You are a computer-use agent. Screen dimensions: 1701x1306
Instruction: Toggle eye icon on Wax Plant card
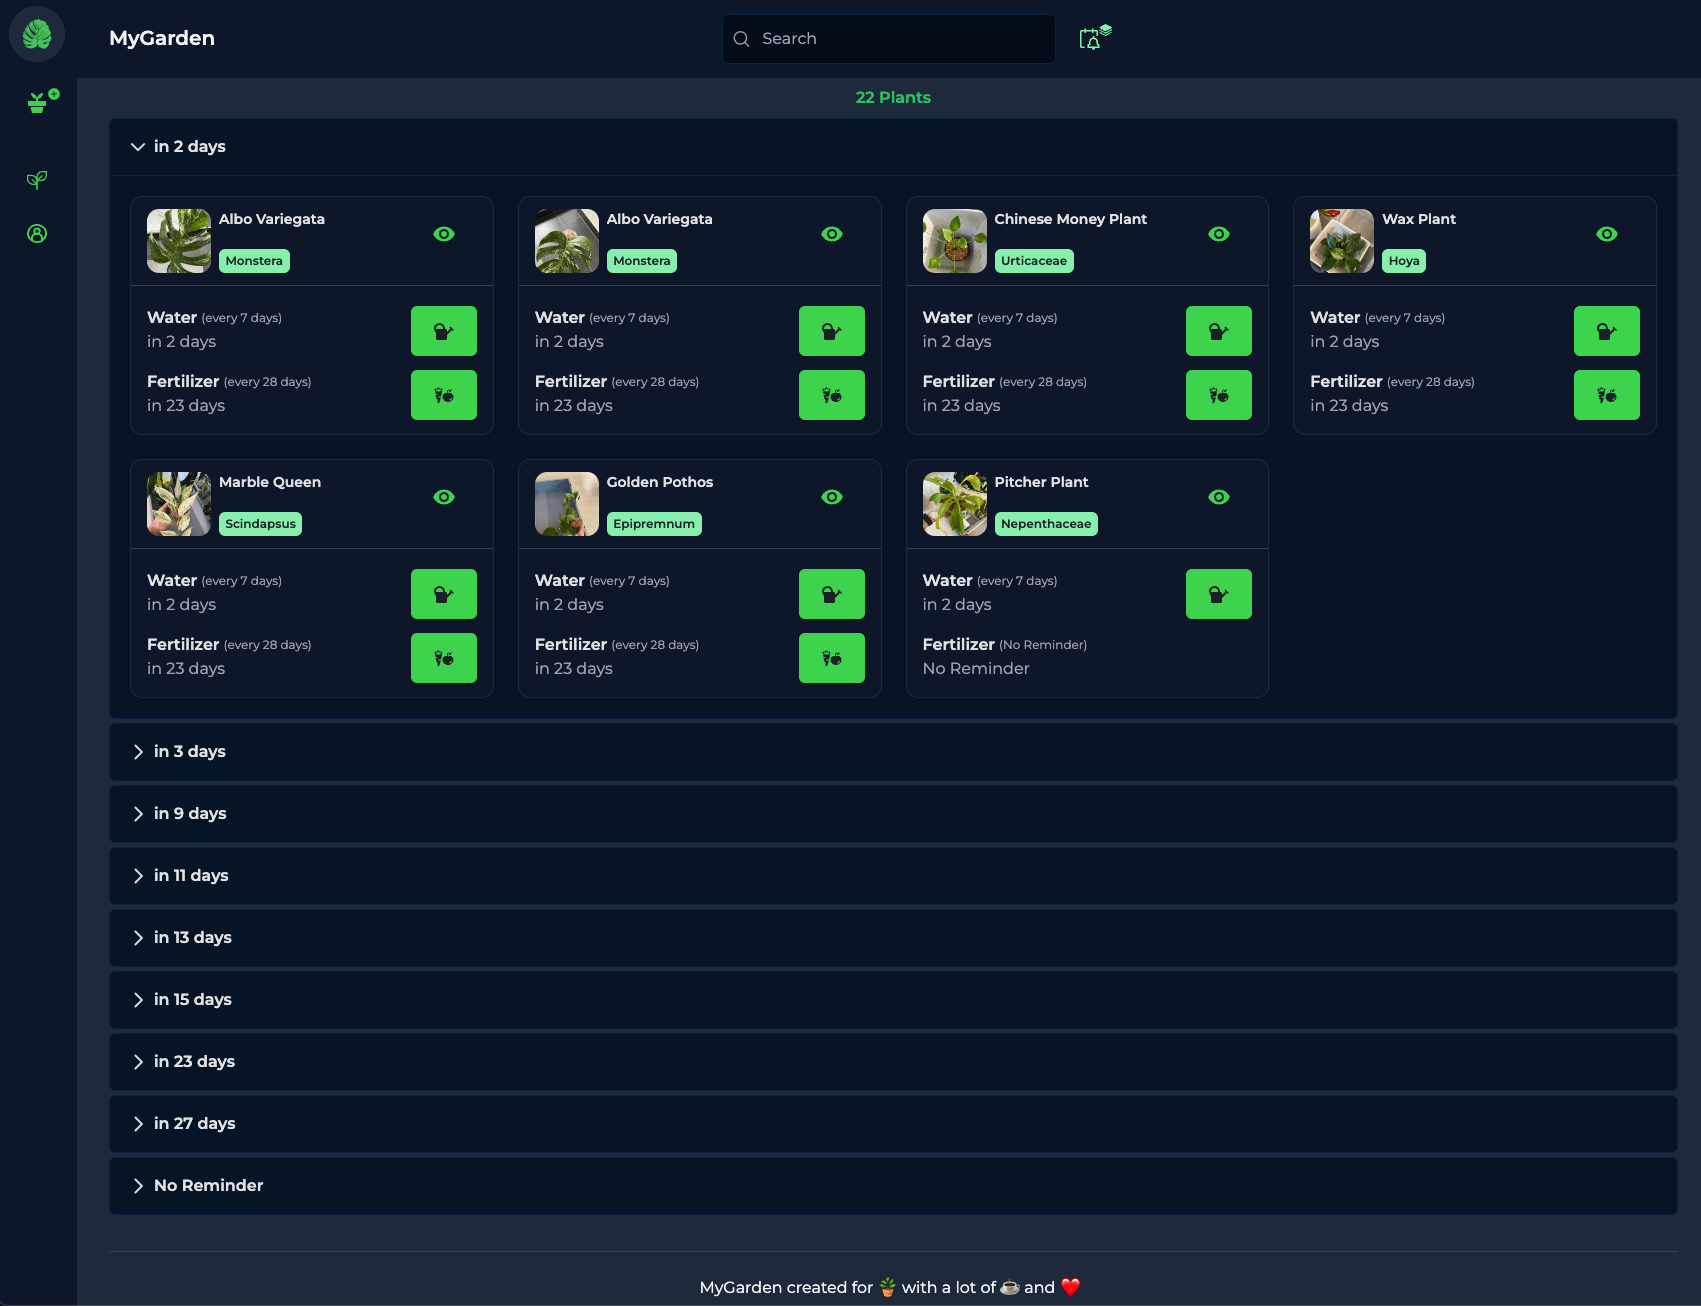coord(1606,234)
